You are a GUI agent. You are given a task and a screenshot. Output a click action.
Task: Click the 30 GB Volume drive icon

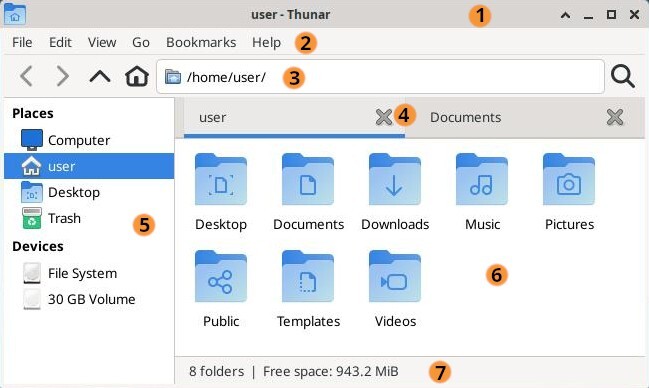tap(32, 299)
